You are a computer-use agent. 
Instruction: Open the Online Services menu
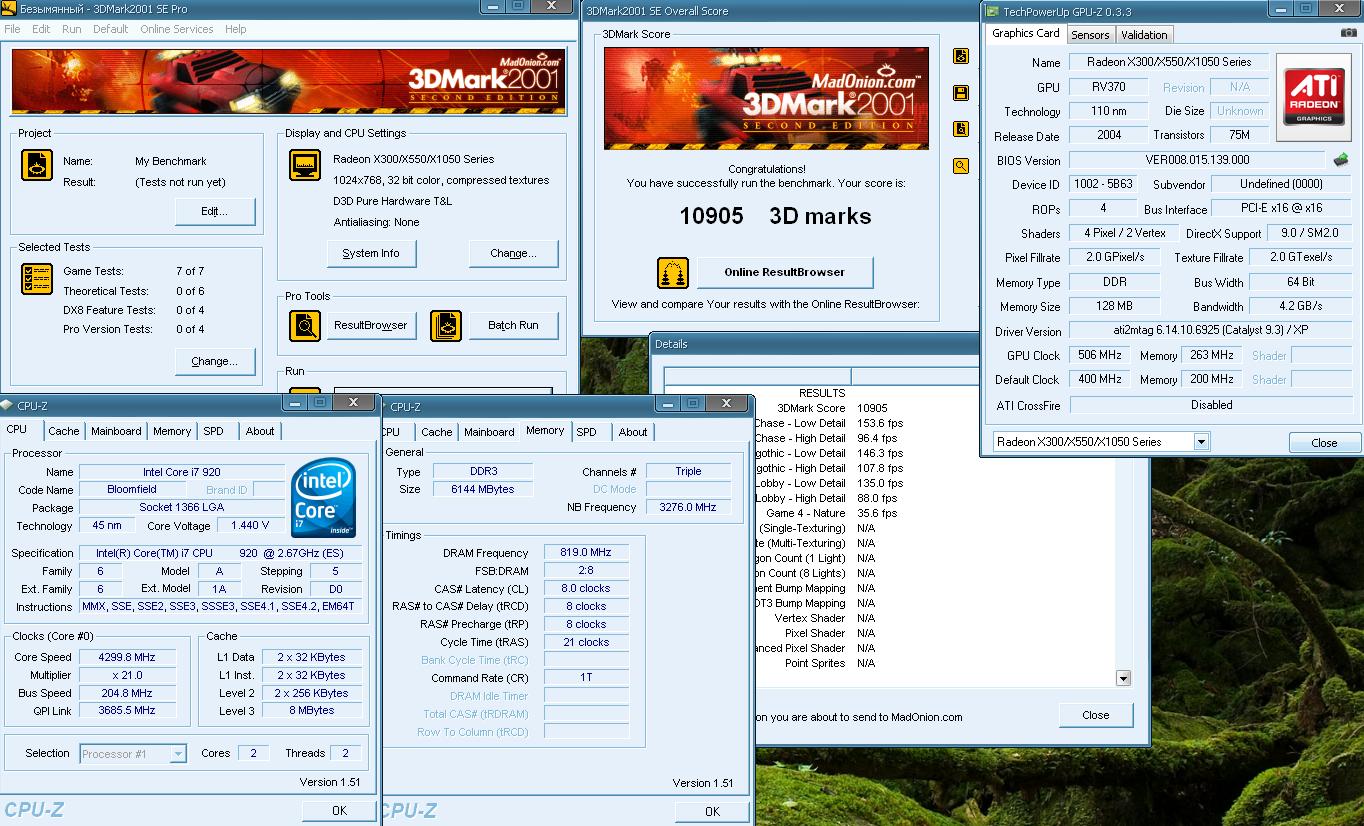point(177,29)
